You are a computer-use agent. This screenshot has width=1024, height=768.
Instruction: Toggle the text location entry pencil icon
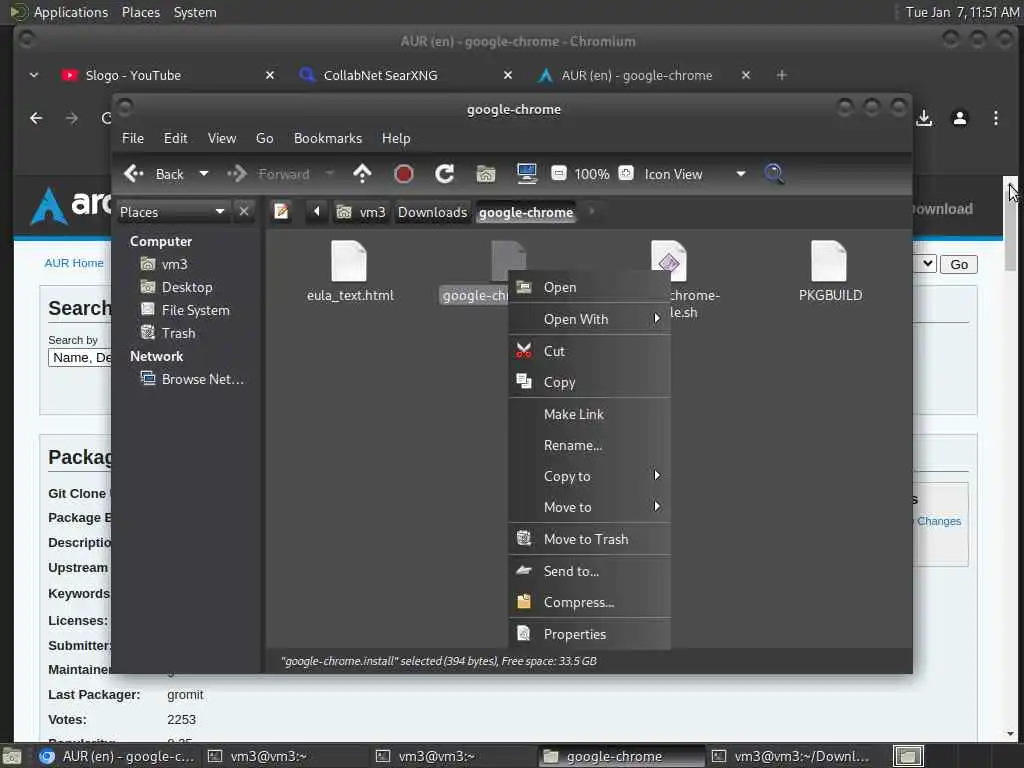pyautogui.click(x=281, y=212)
